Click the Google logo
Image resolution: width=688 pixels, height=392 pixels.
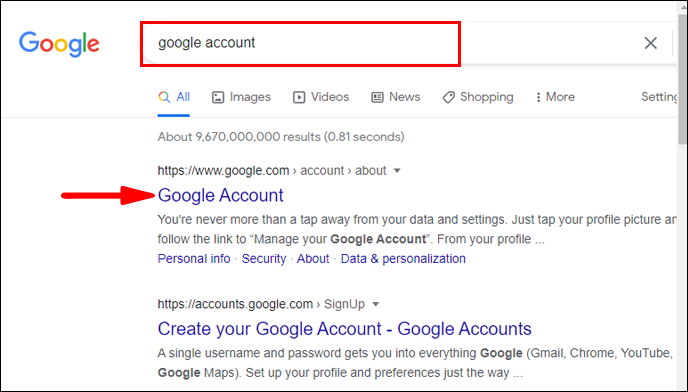(59, 44)
